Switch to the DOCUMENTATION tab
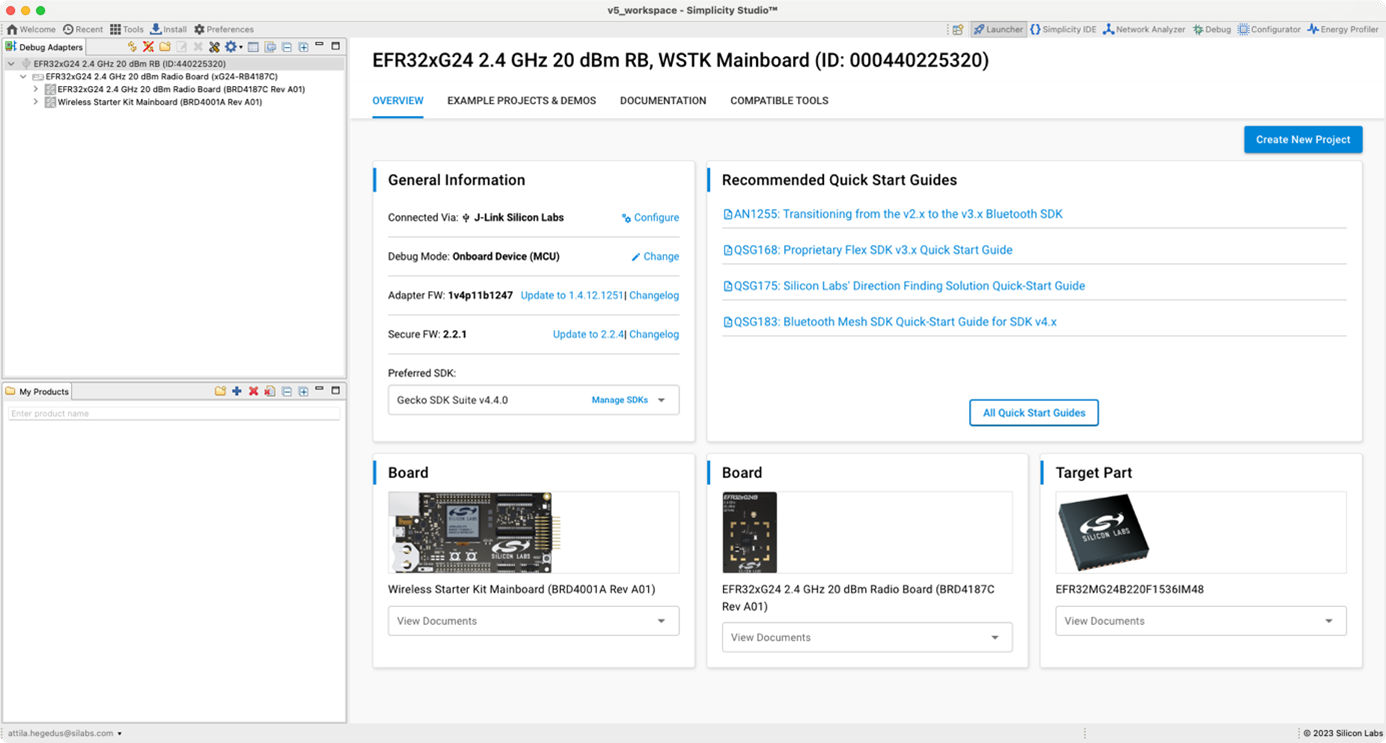Screen dimensions: 1386x743 point(663,100)
